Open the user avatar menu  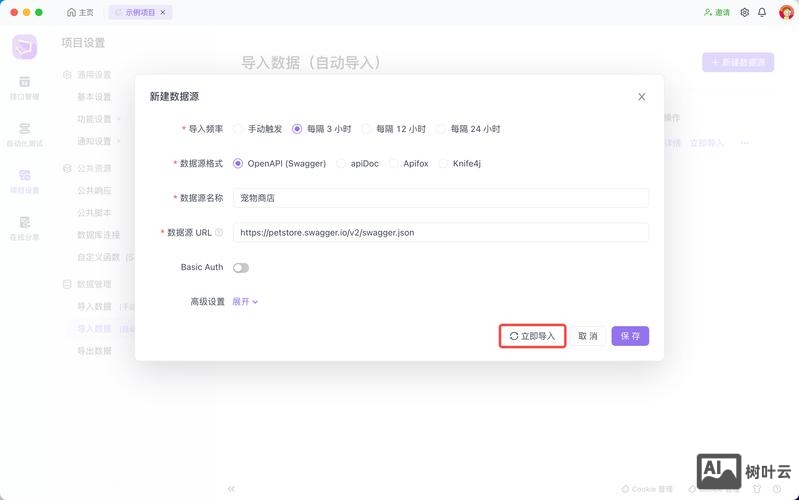[786, 12]
